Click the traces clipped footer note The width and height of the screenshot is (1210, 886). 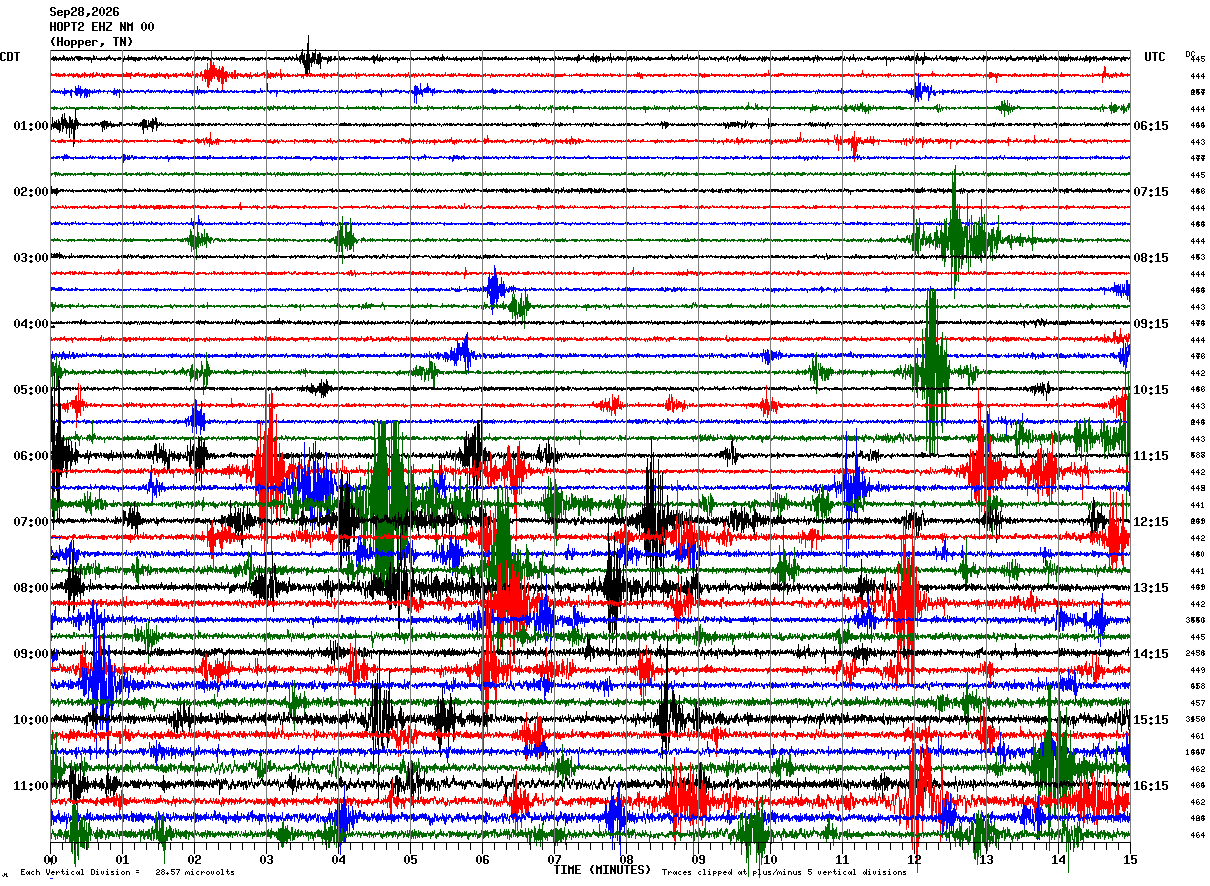784,872
